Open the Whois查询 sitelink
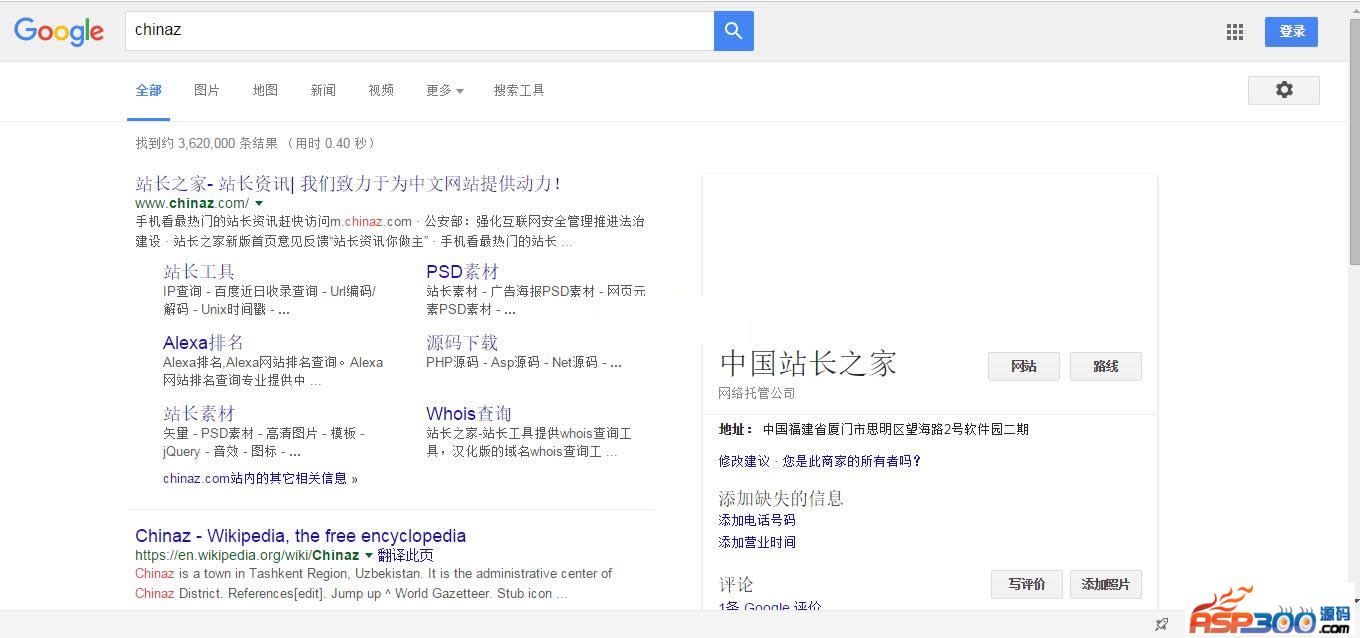 click(x=469, y=414)
